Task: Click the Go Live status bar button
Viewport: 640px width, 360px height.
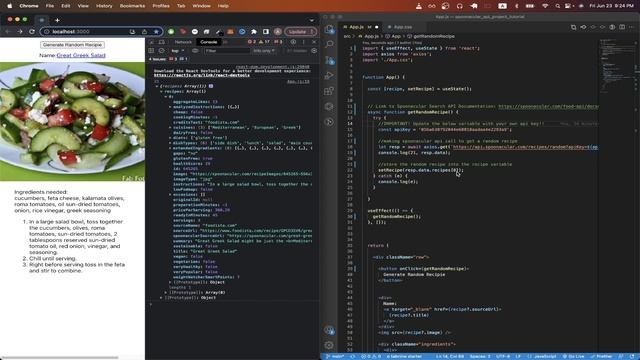Action: (573, 356)
